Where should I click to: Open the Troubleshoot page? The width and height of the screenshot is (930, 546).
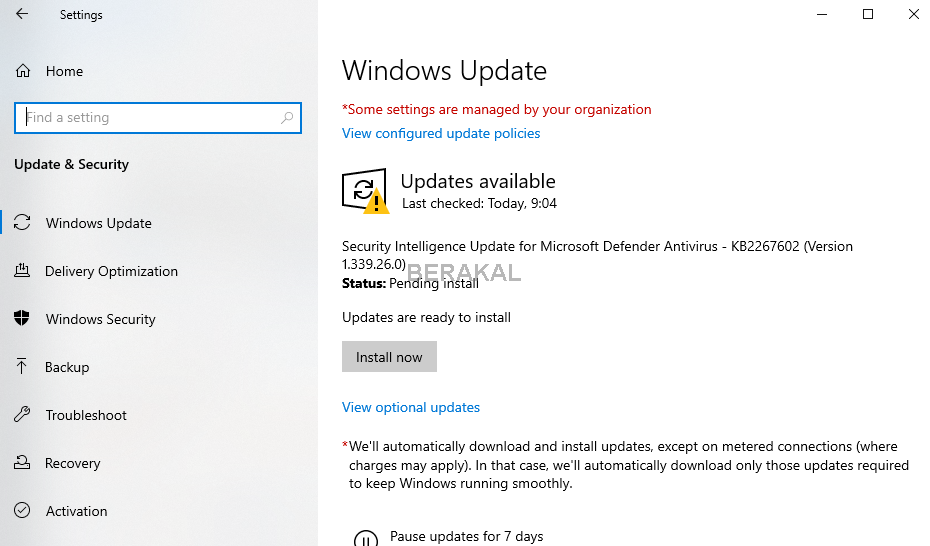(x=86, y=415)
